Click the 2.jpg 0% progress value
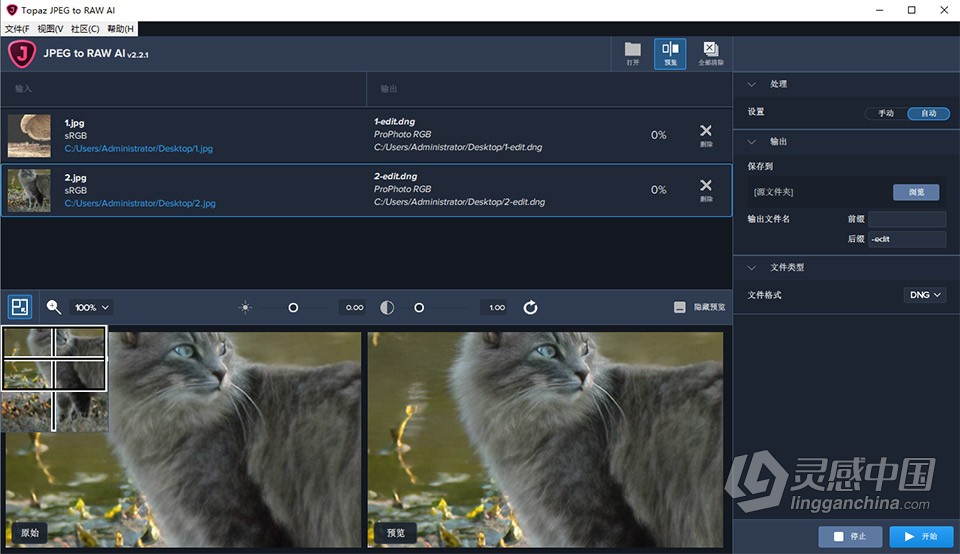Screen dimensions: 960x554 (658, 190)
